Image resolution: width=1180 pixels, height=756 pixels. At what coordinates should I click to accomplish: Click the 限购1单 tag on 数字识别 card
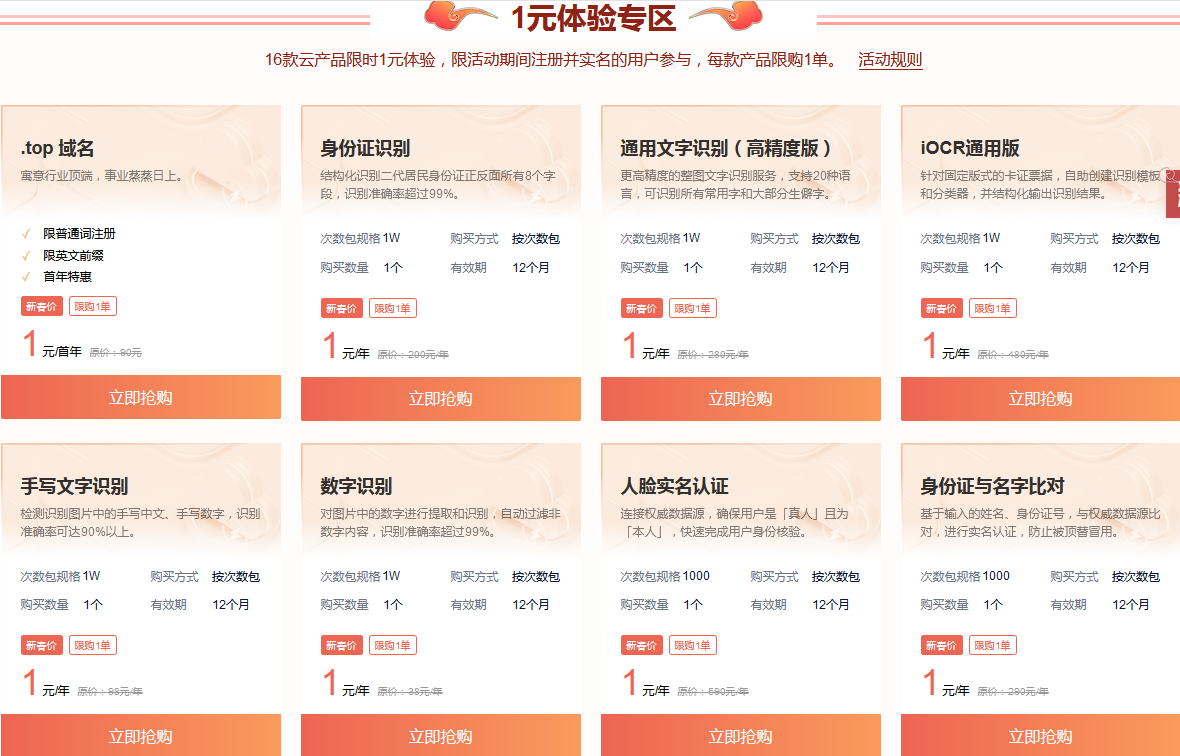[x=393, y=645]
